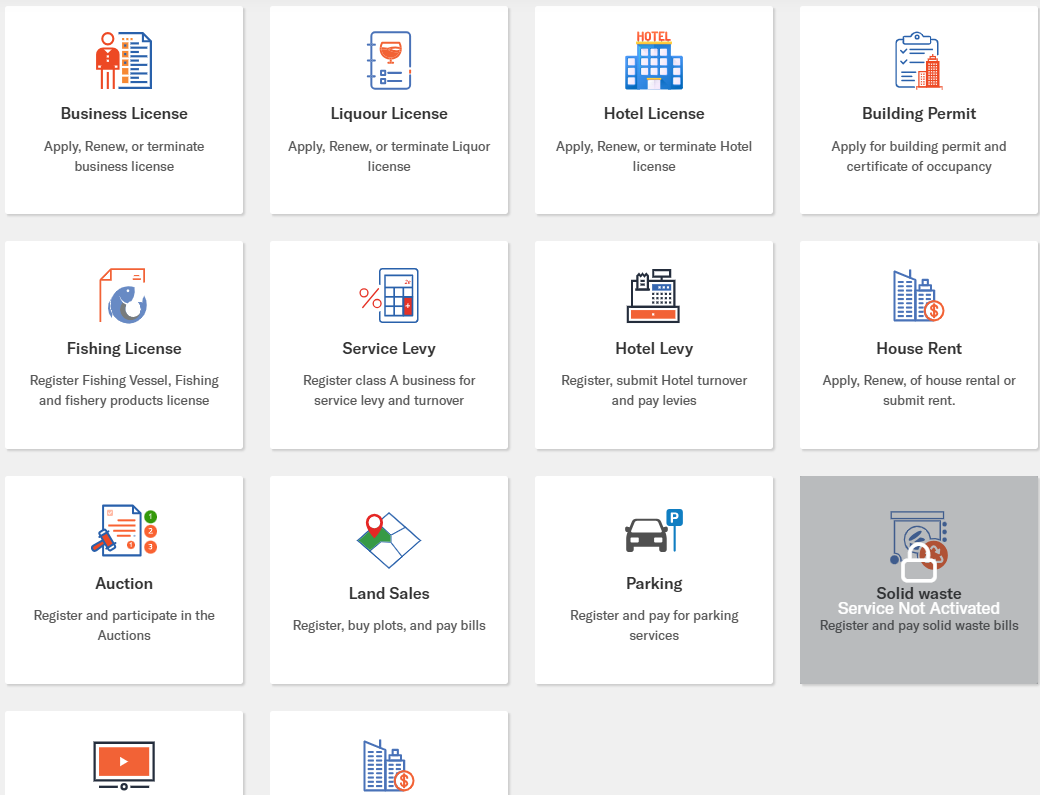Click 'Register and participate in the Auctions' text
Viewport: 1040px width, 795px height.
point(124,625)
